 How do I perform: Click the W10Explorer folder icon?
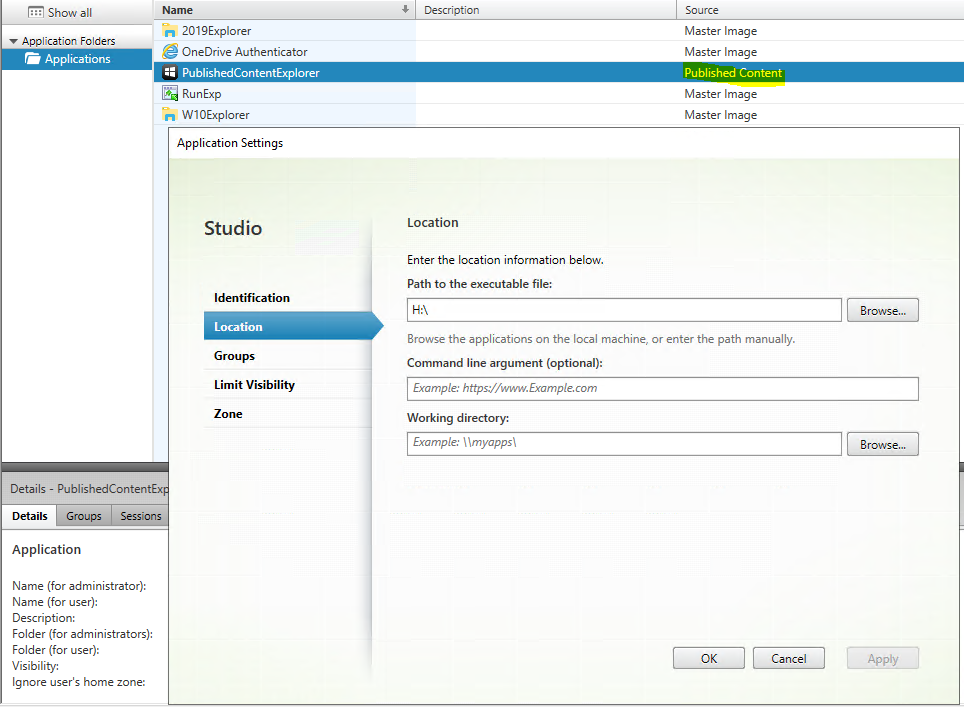coord(170,115)
